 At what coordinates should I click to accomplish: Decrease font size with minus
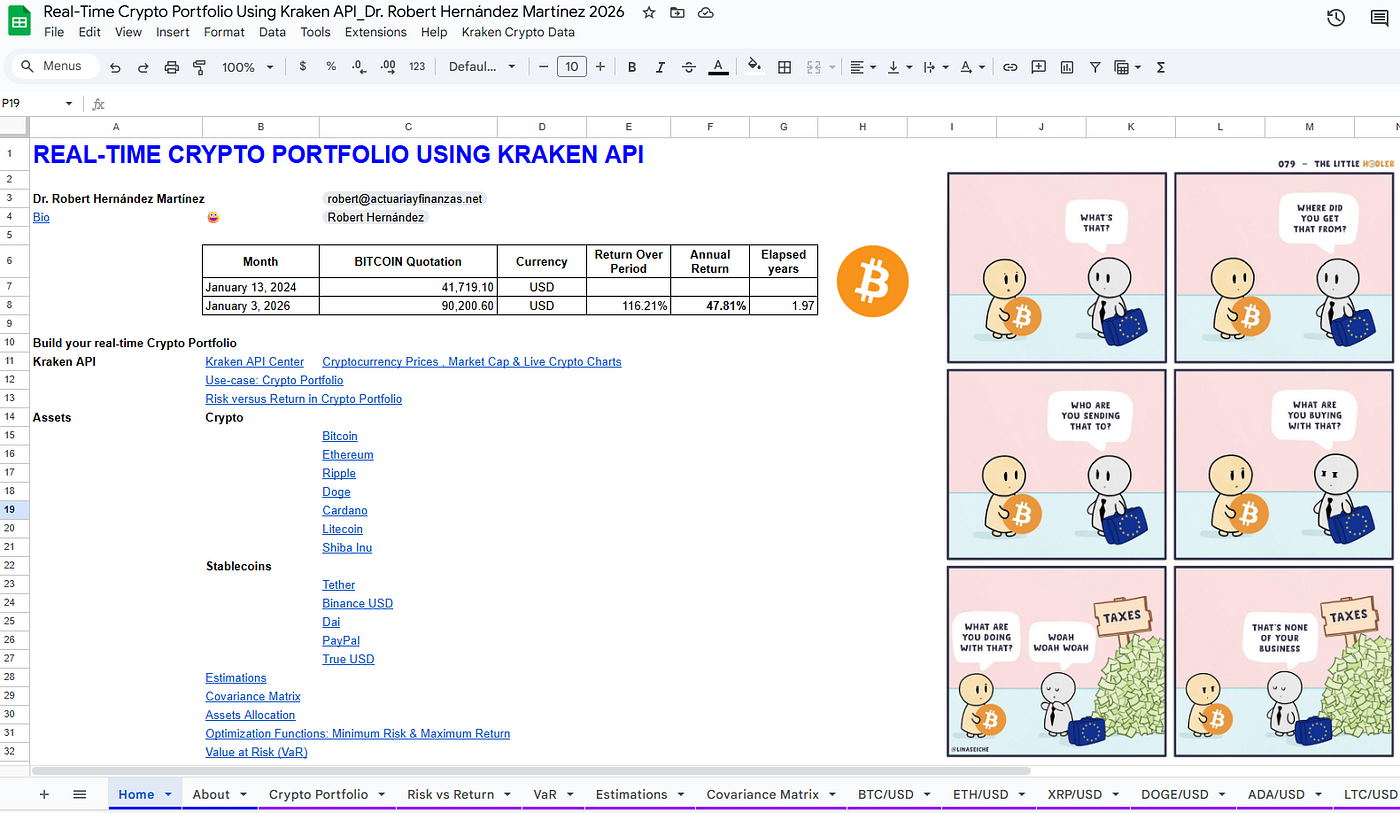pyautogui.click(x=544, y=67)
